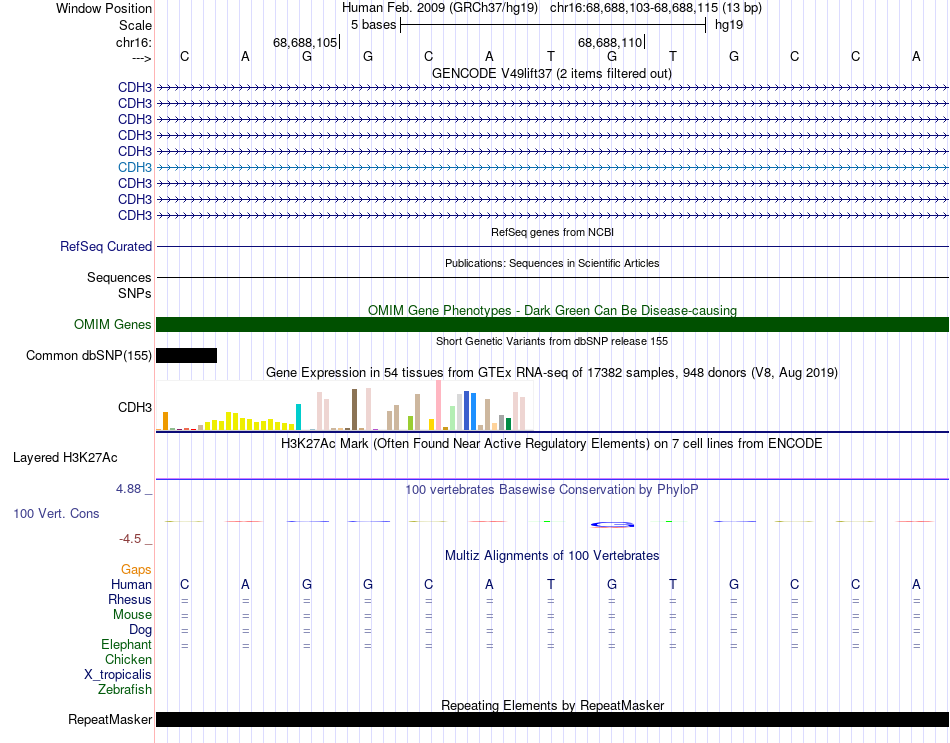Click the Sequences track label

(119, 278)
